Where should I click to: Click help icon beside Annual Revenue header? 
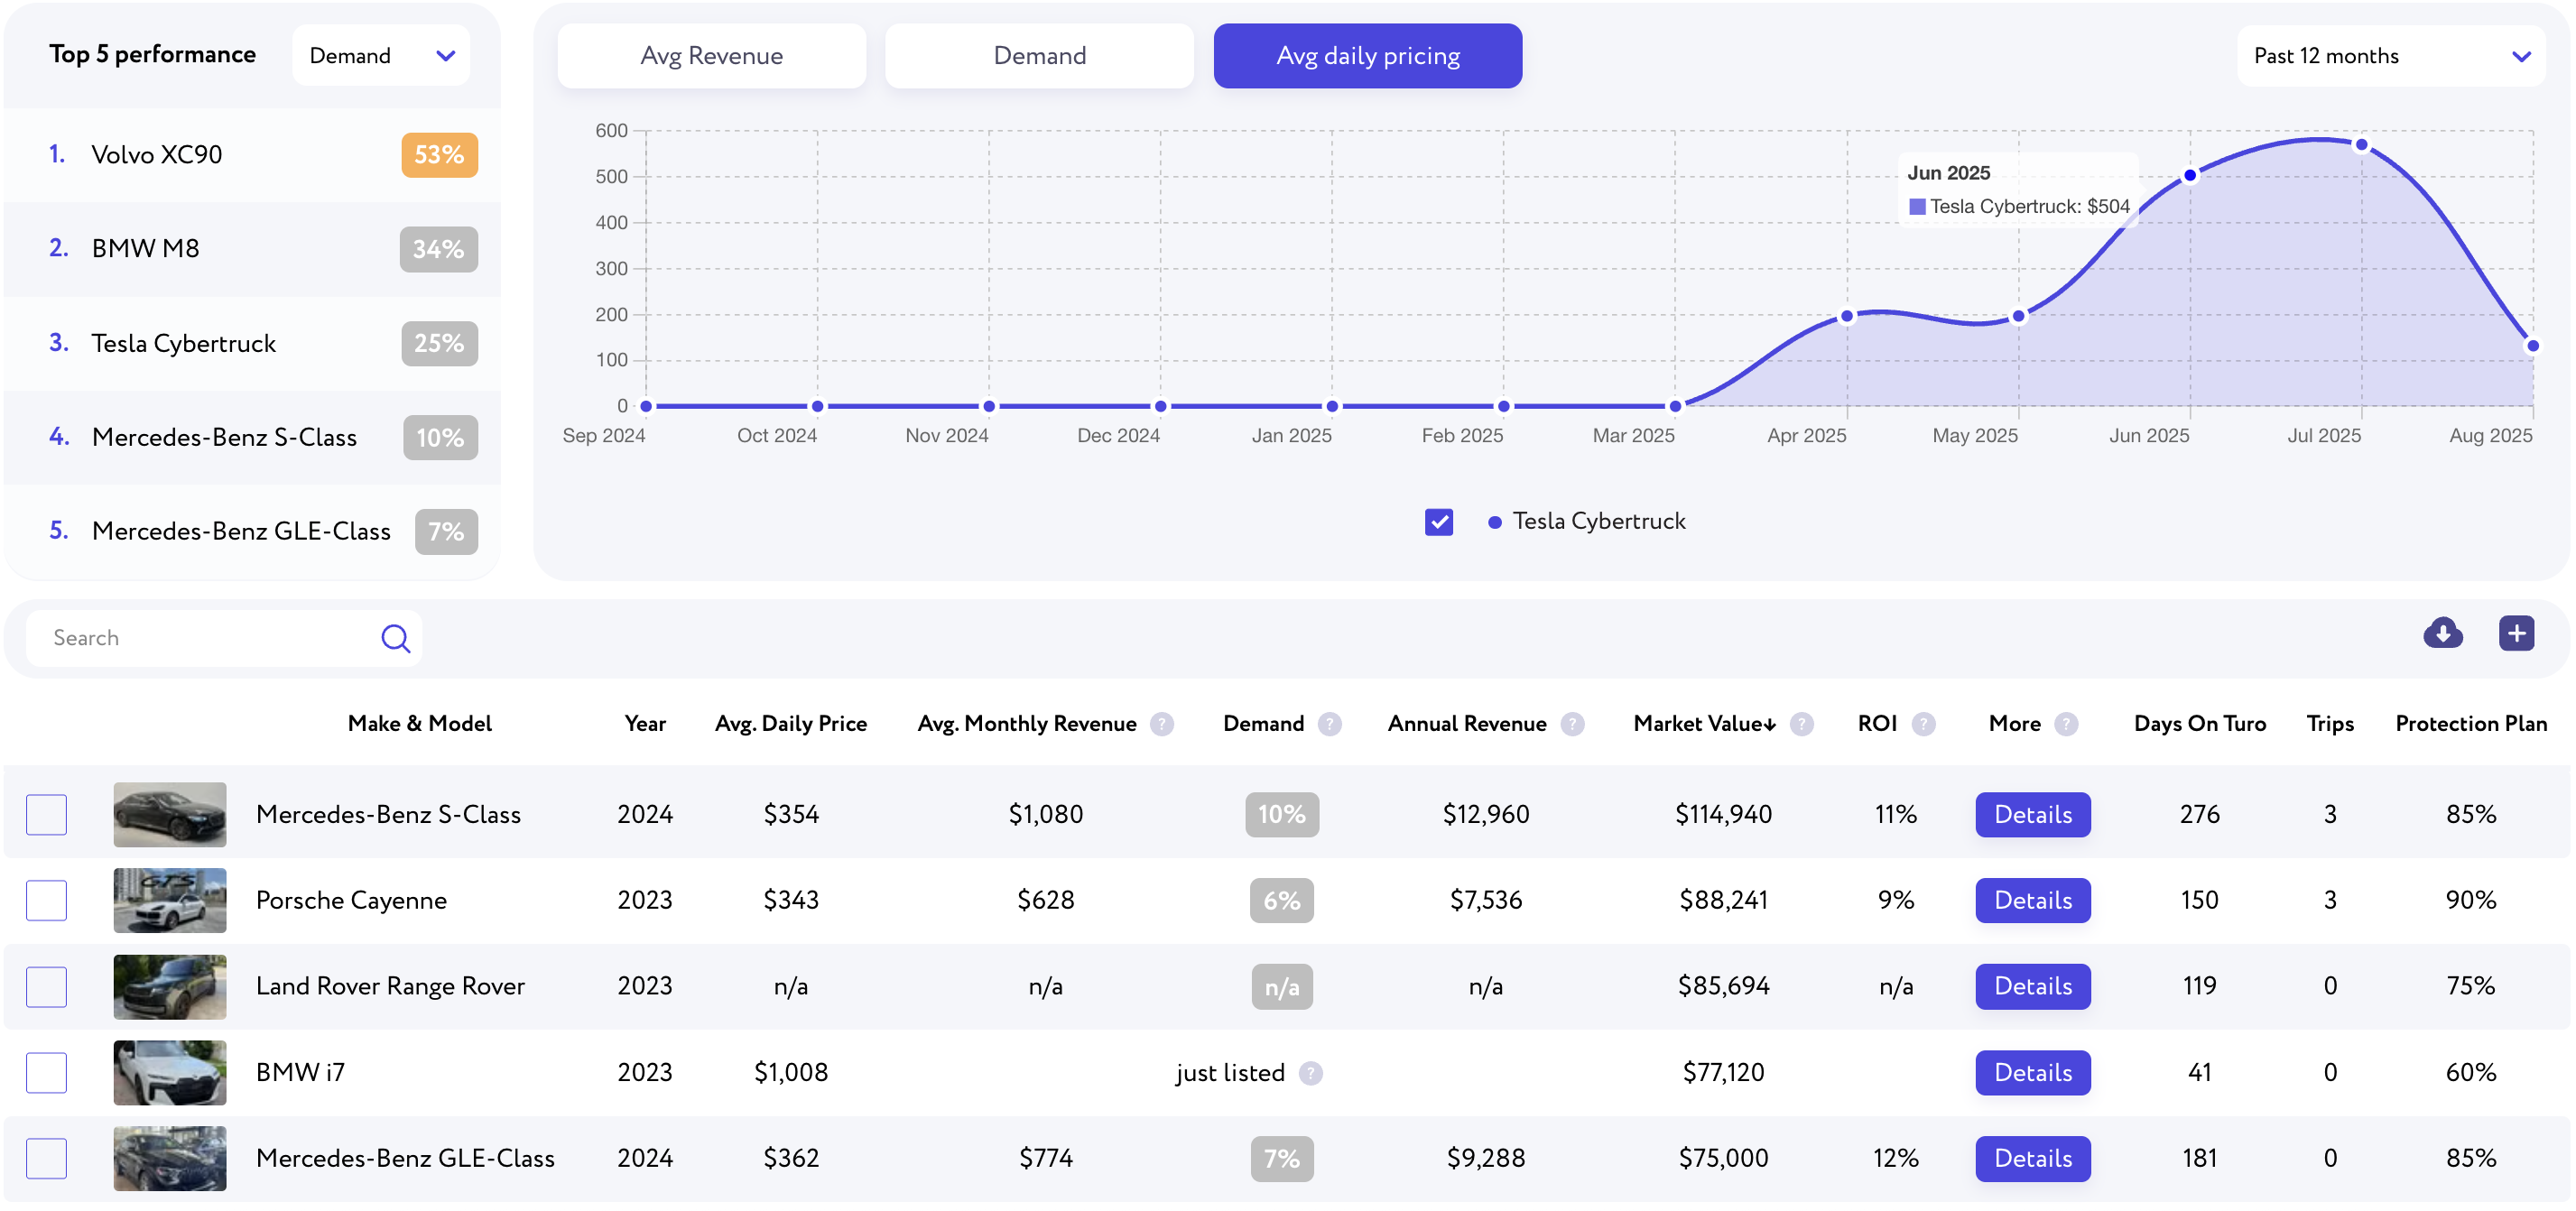tap(1572, 724)
